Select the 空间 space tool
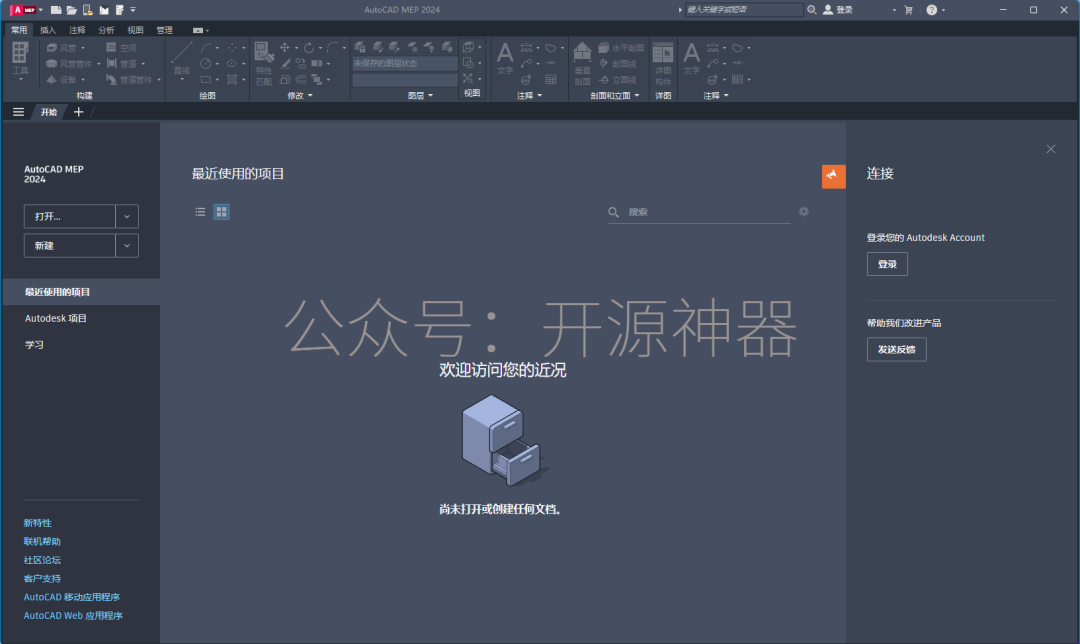Screen dimensions: 1080x644 [x=122, y=48]
